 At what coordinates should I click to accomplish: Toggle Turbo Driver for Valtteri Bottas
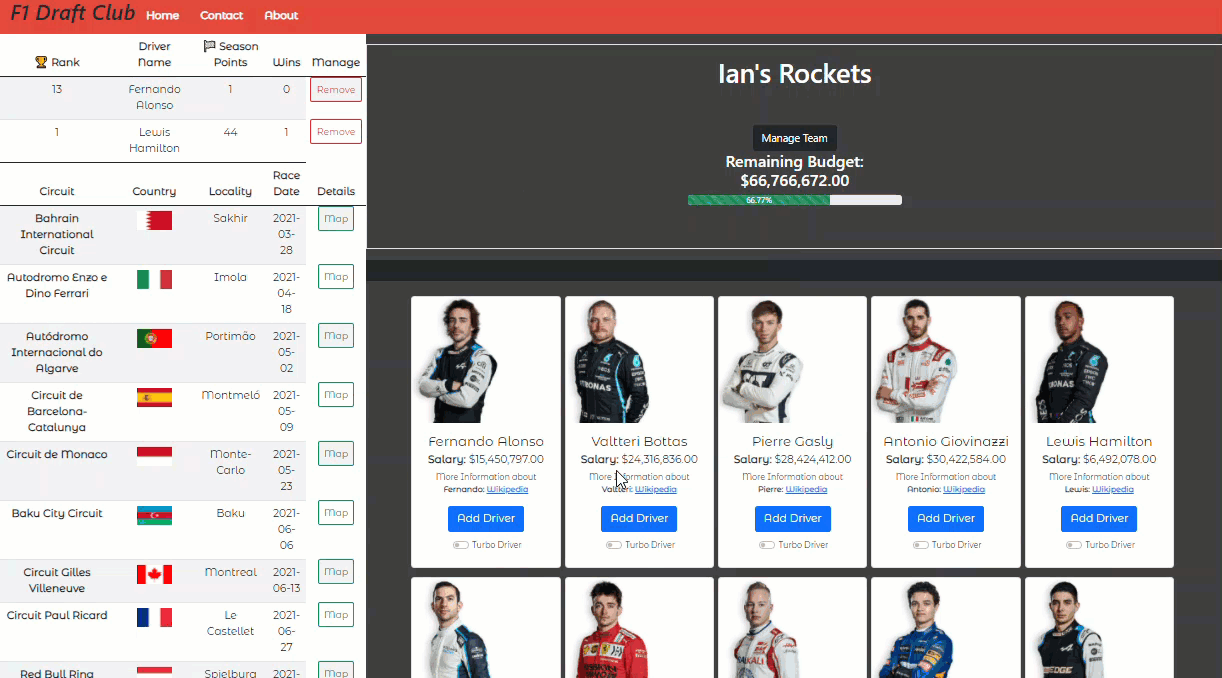point(613,545)
